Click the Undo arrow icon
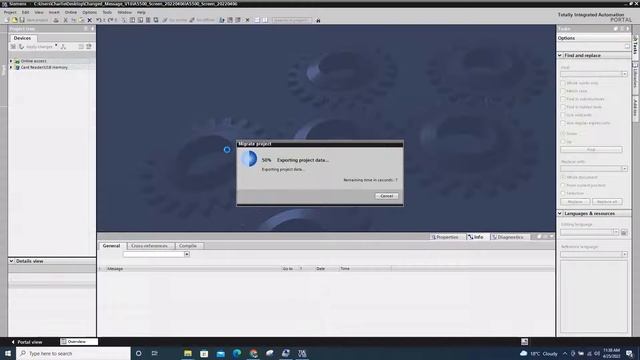 pyautogui.click(x=98, y=20)
